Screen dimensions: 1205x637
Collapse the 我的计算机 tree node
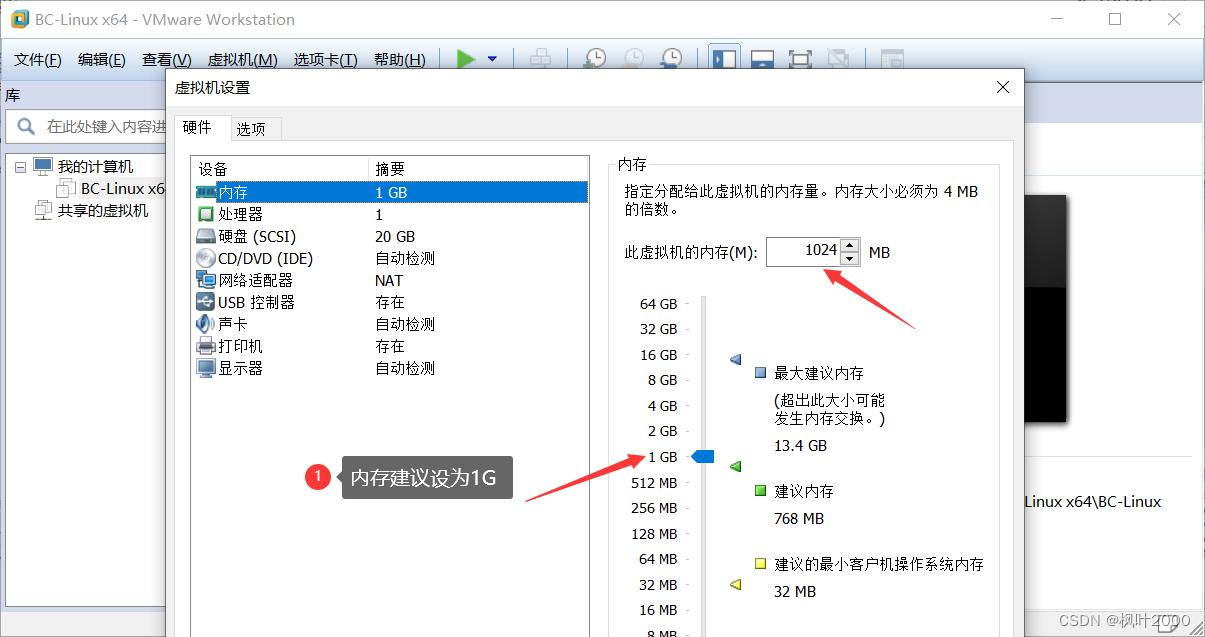[x=22, y=165]
